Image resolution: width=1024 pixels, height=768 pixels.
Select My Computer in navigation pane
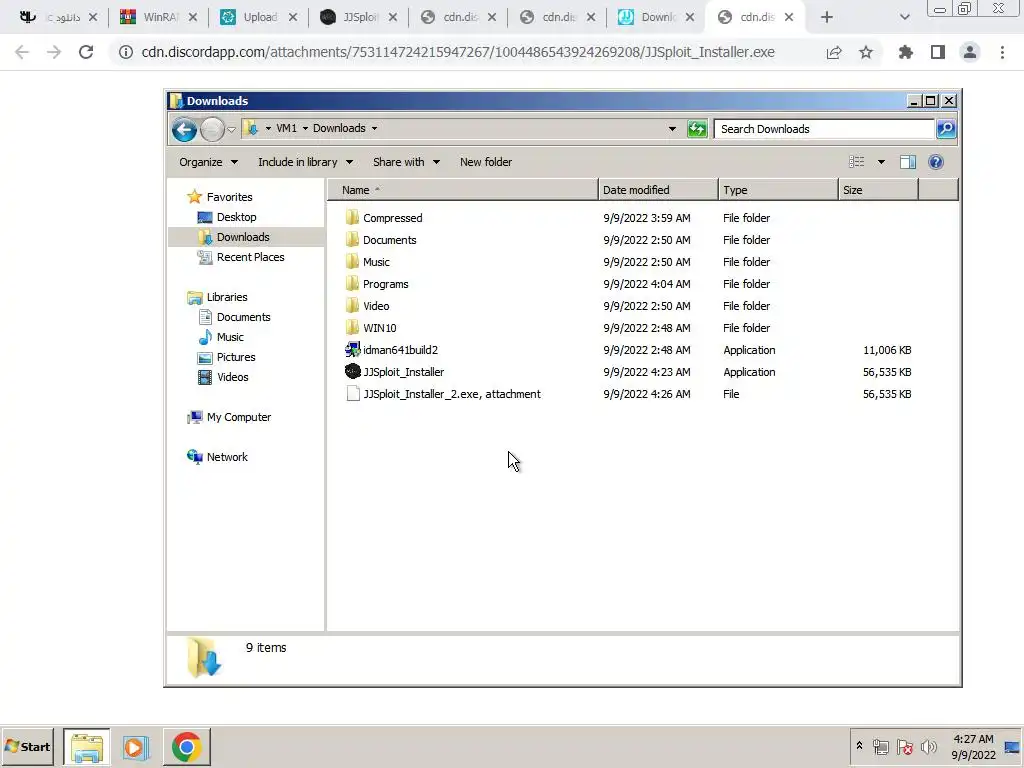tap(238, 417)
